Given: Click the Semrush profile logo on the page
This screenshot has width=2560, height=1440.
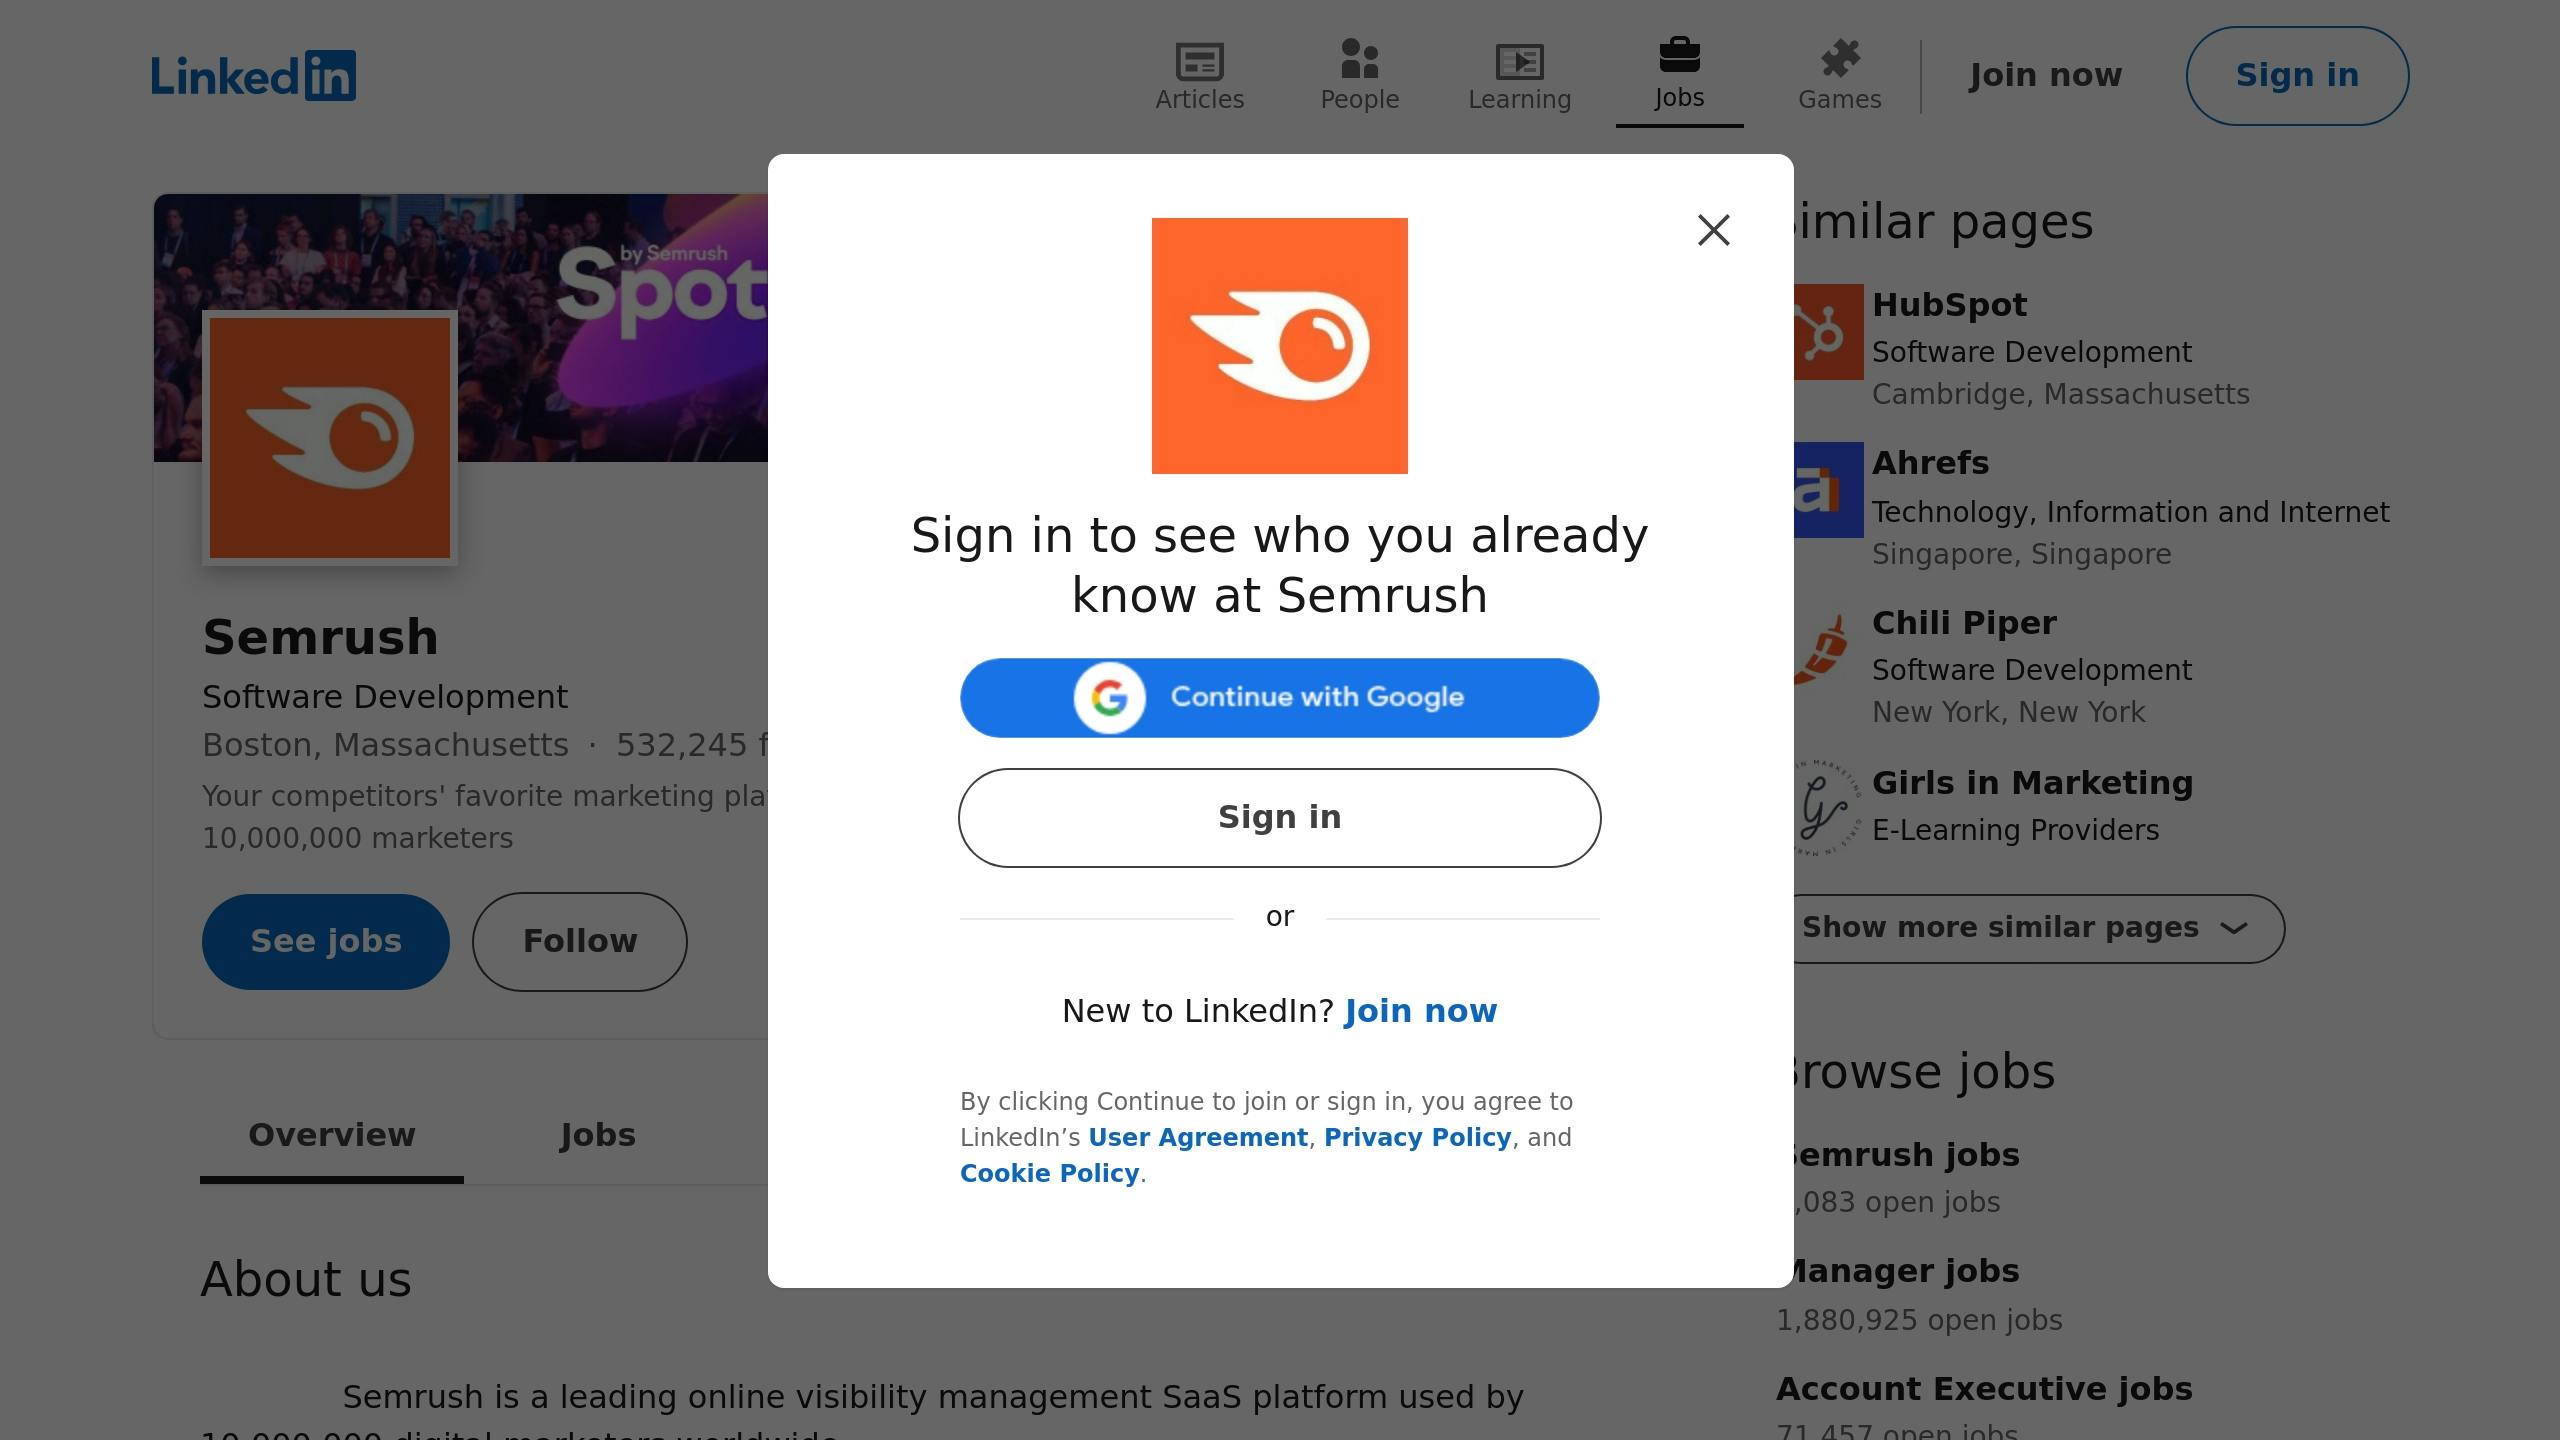Looking at the screenshot, I should click(330, 438).
